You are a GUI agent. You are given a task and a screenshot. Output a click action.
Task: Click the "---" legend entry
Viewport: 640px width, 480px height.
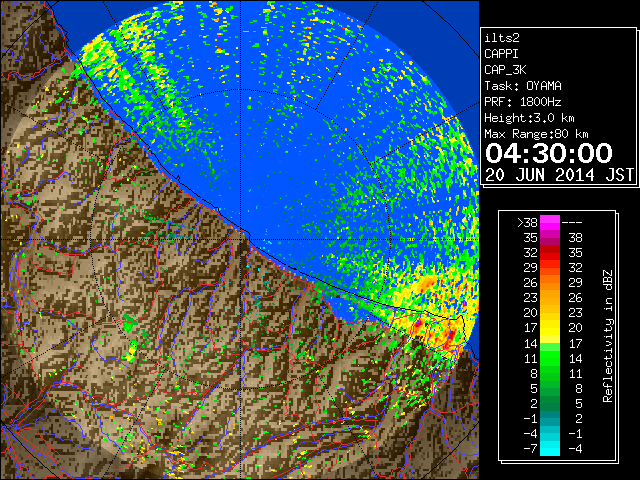(x=572, y=223)
